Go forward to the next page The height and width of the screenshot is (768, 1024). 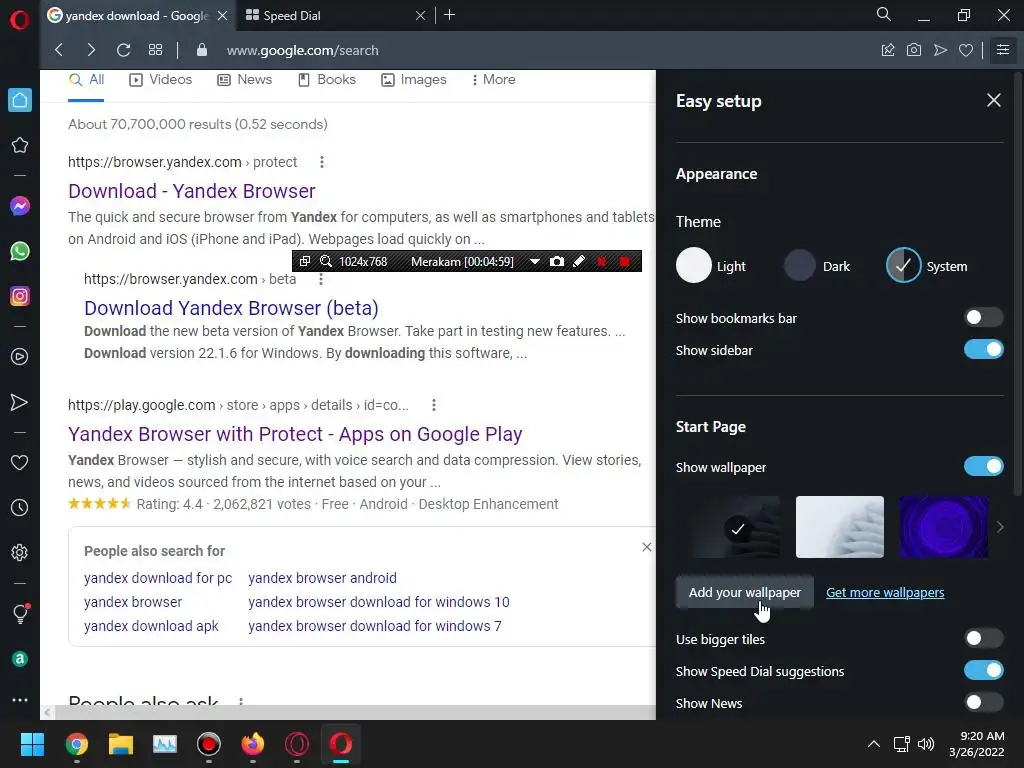click(x=91, y=50)
